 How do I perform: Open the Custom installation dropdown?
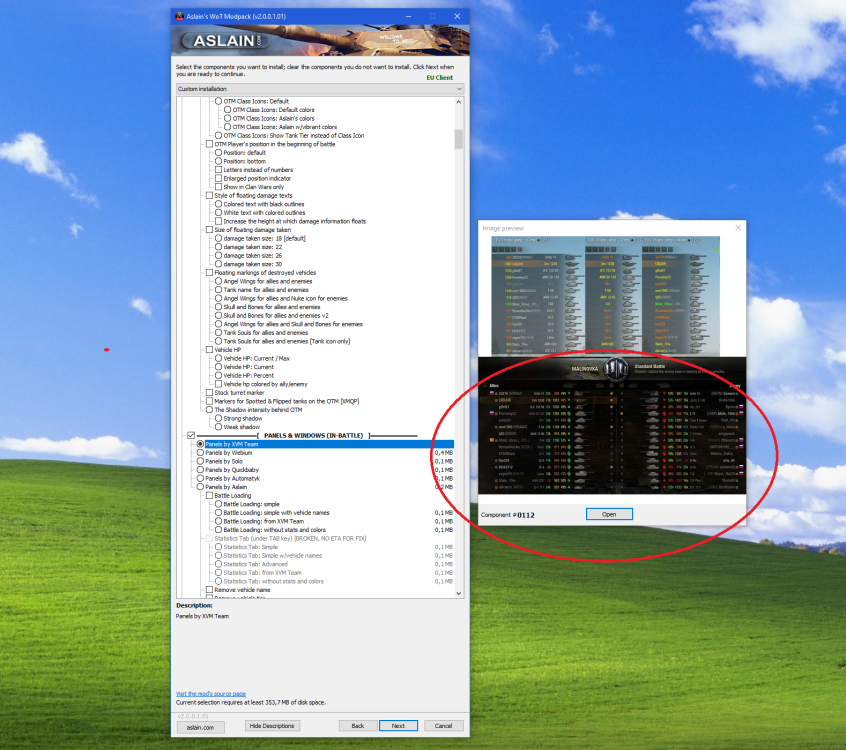[320, 88]
